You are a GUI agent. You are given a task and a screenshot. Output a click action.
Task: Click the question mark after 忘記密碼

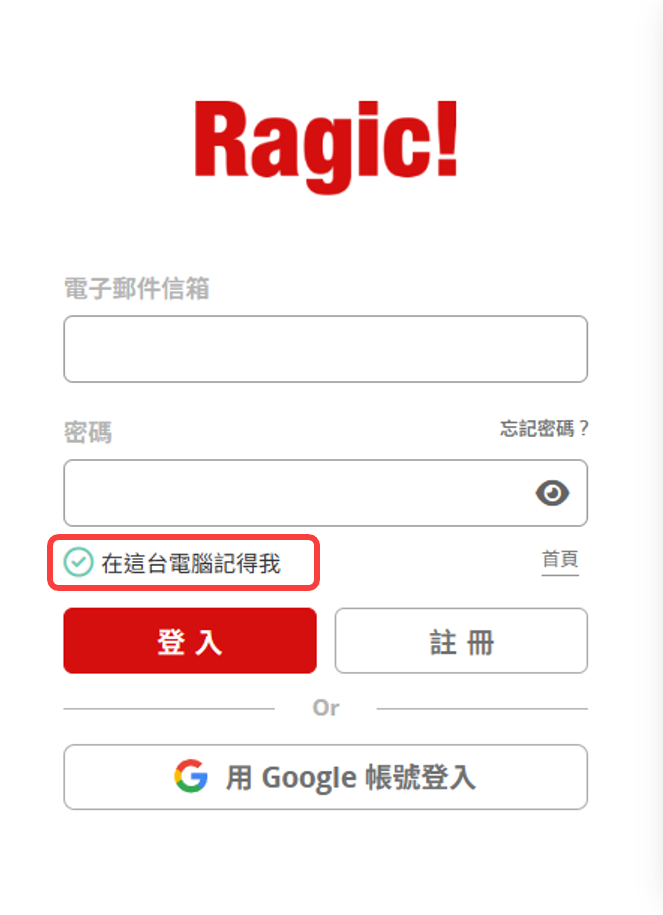click(x=584, y=428)
